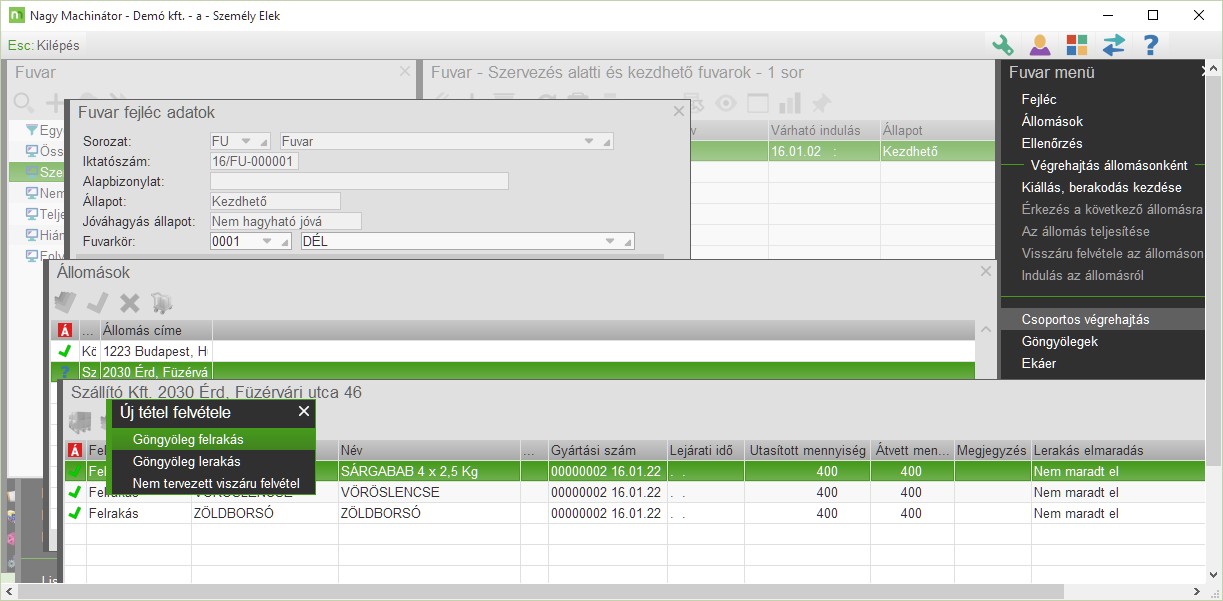The image size is (1223, 601).
Task: Select the VÖRÖSLENCSE name cell
Action: click(428, 492)
